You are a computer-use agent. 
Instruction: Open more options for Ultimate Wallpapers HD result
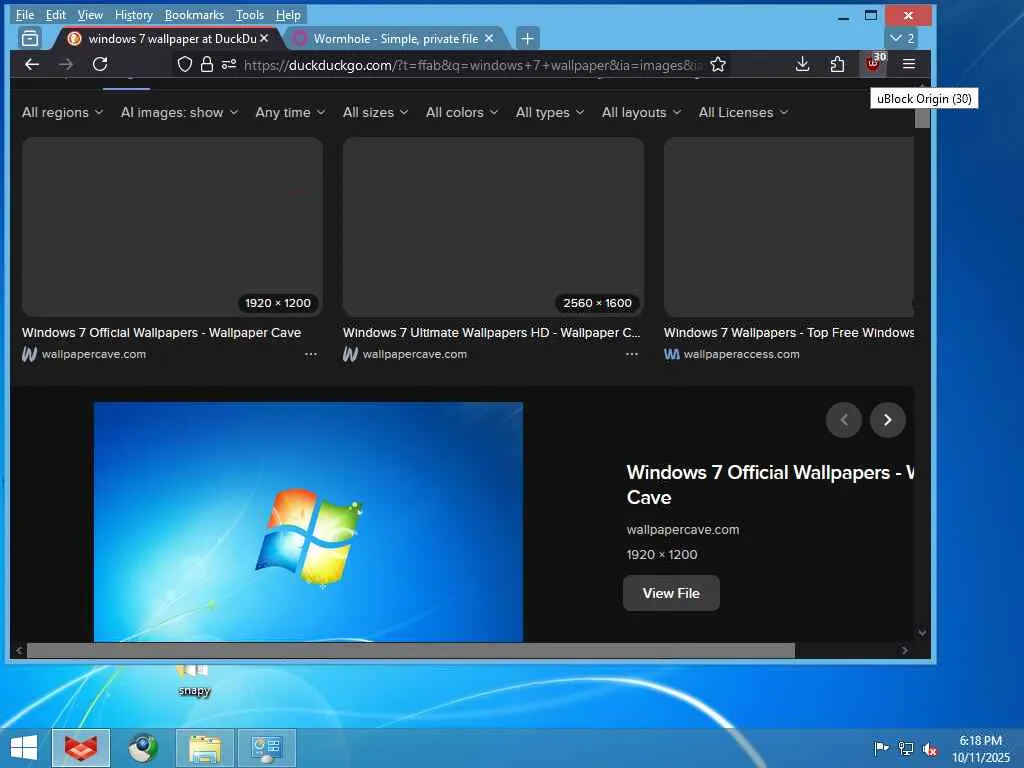(x=632, y=354)
